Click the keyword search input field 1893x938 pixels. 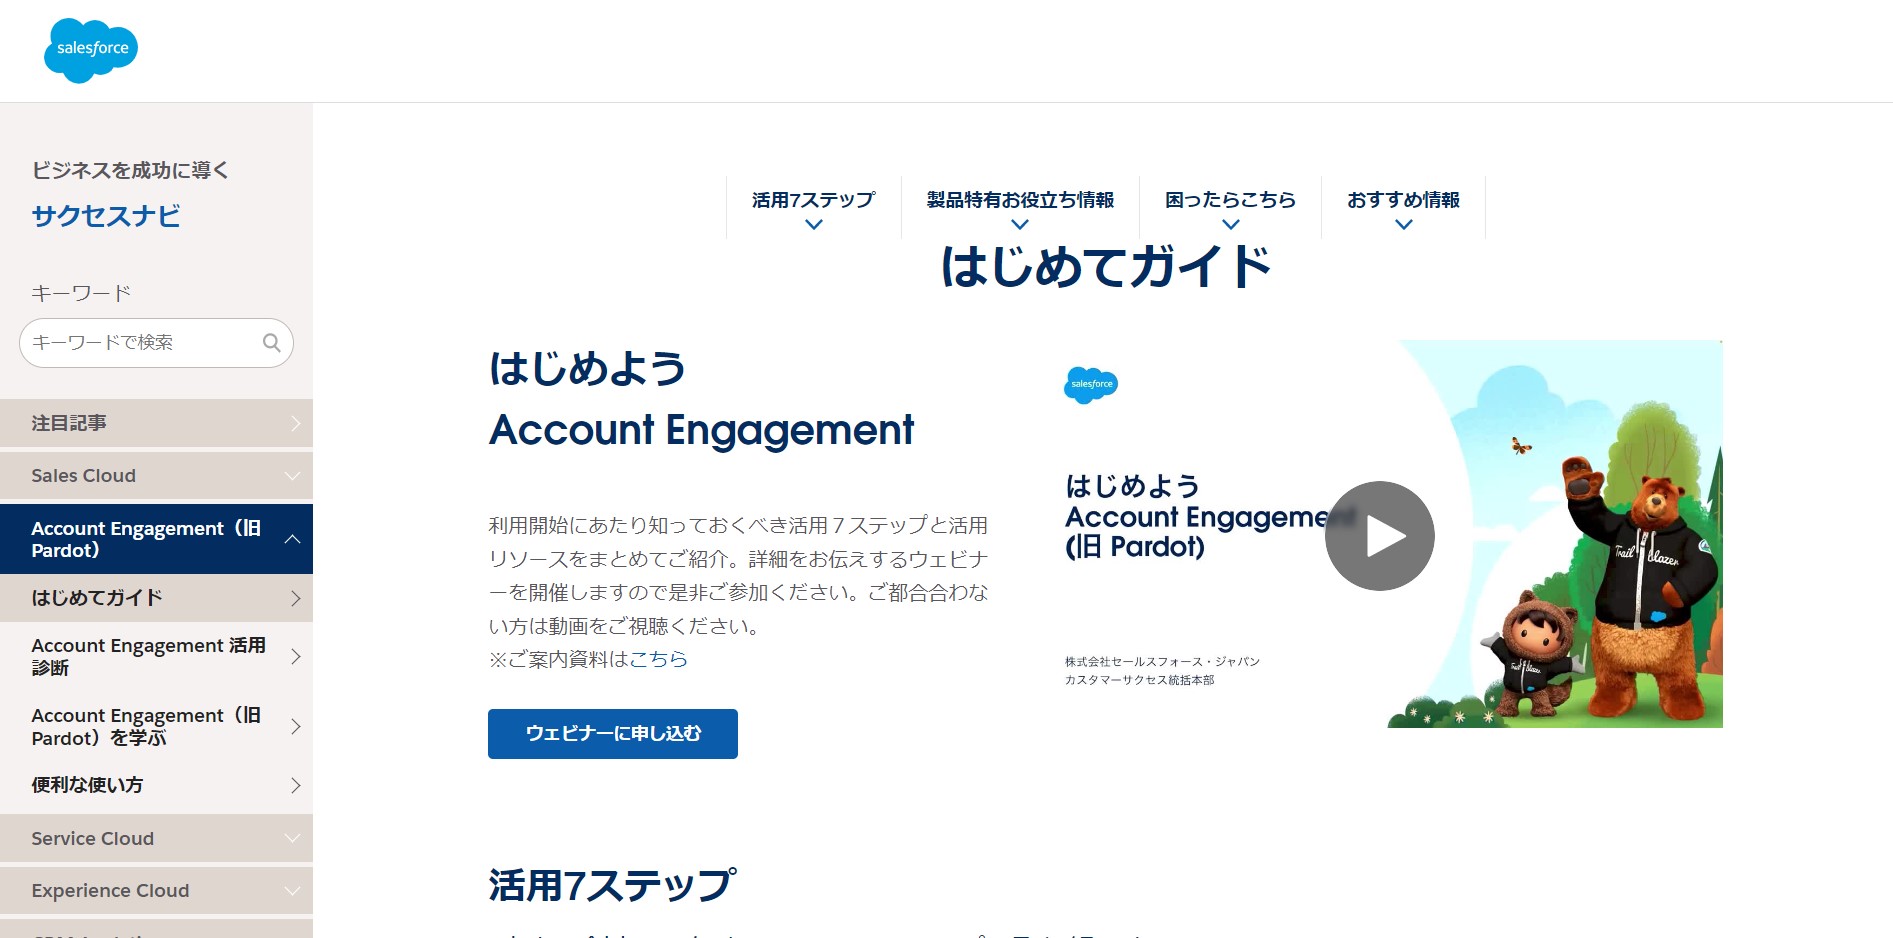tap(156, 343)
